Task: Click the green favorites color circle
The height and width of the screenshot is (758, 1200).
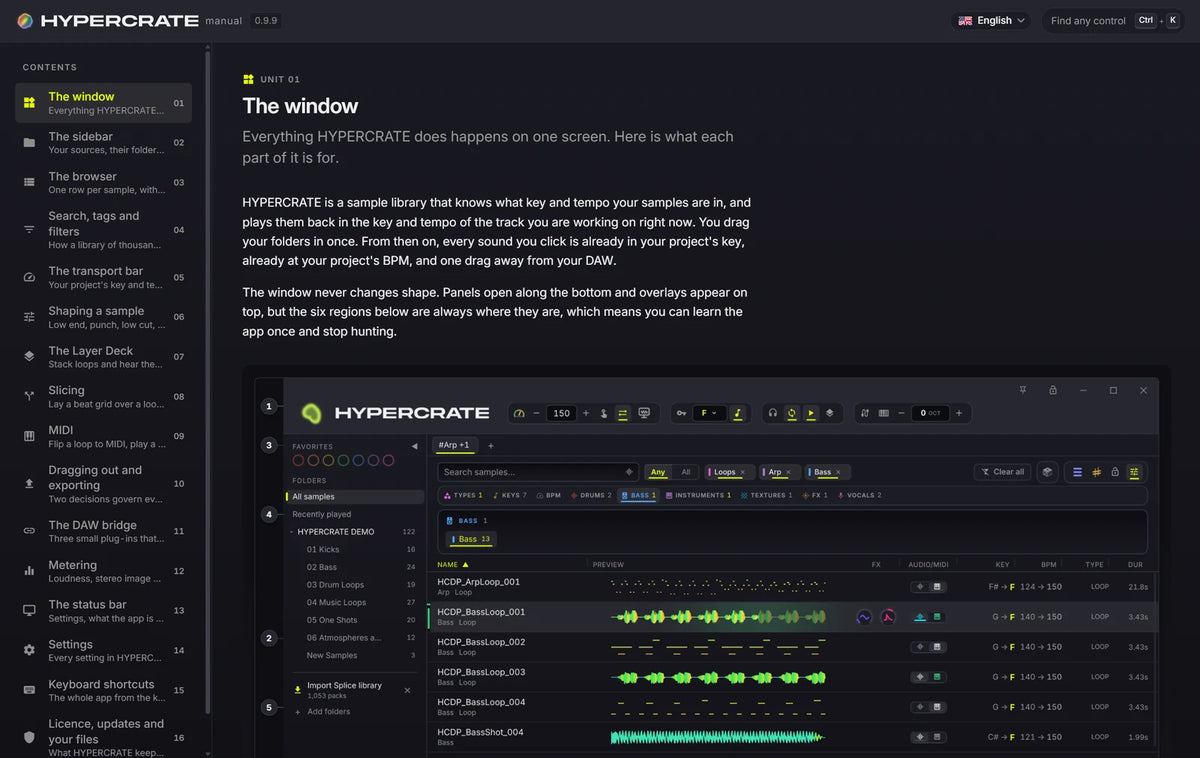Action: pos(343,461)
